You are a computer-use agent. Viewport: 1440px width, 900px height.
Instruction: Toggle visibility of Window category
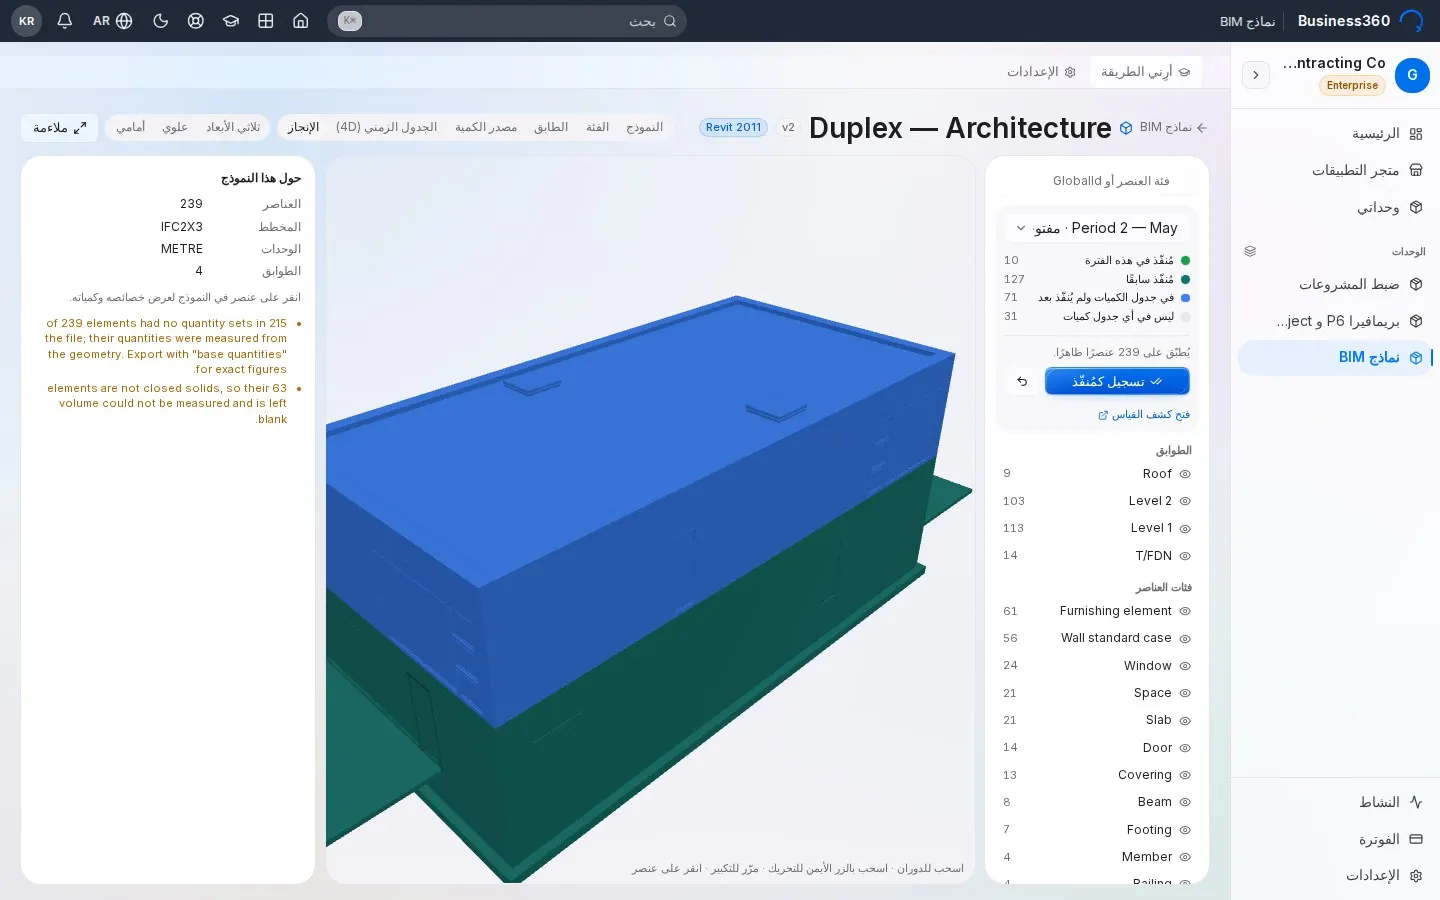[1185, 666]
